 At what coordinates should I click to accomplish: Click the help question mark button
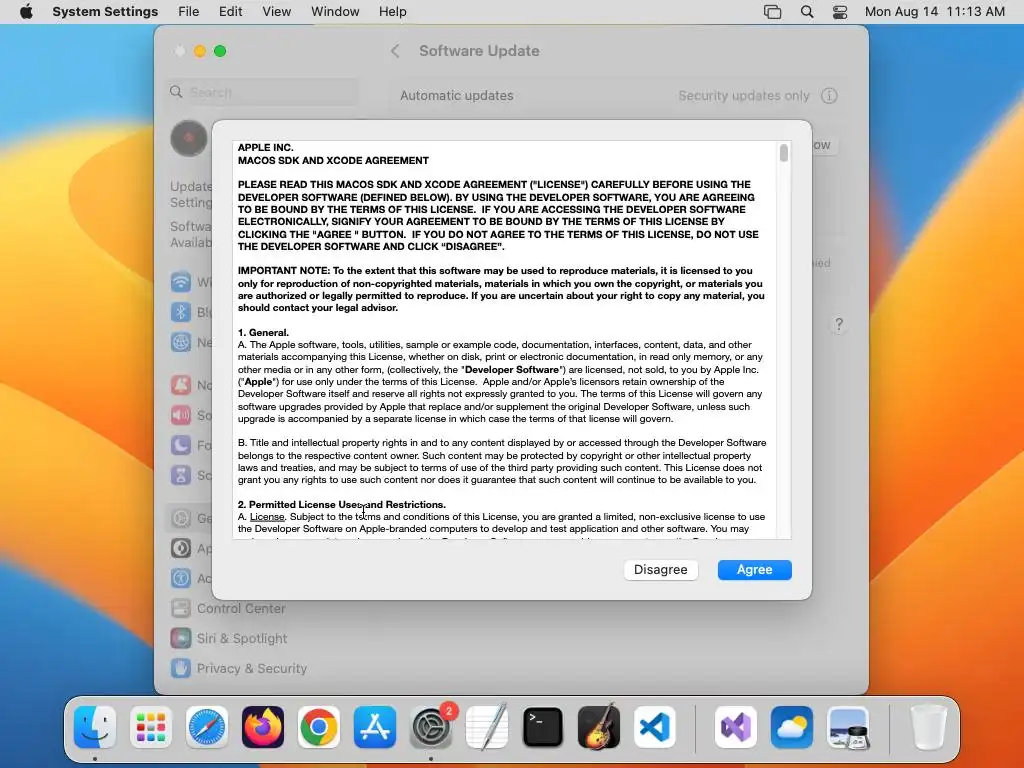[839, 325]
